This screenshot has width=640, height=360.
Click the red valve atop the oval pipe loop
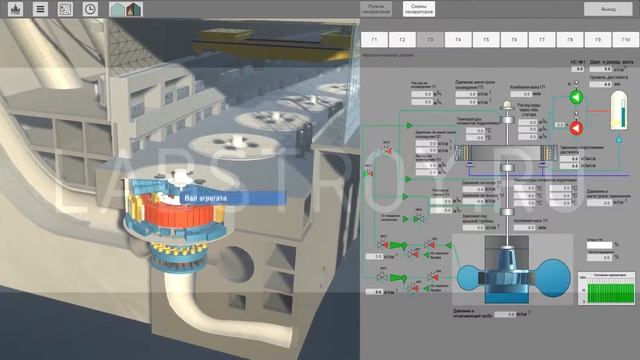(x=387, y=150)
